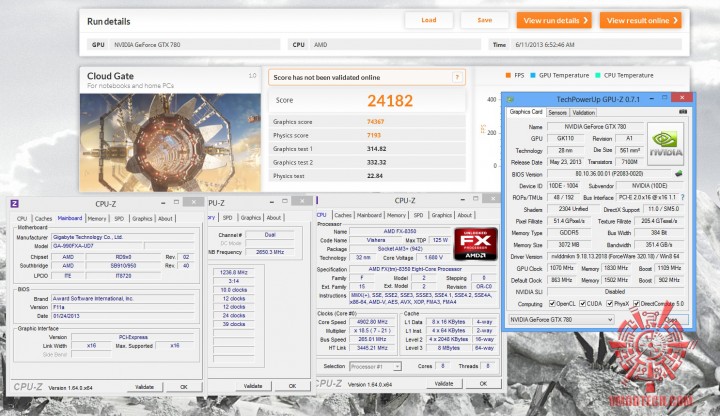The image size is (720, 416).
Task: Click the NVIDIA logo in GPU-Z
Action: pyautogui.click(x=665, y=144)
